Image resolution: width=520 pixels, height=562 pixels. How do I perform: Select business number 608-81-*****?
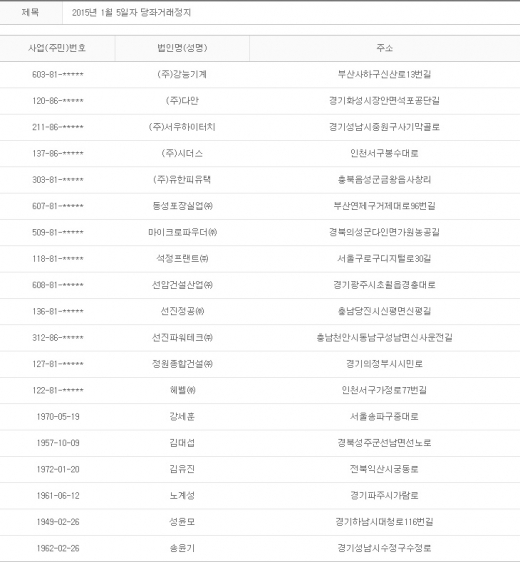(x=58, y=285)
